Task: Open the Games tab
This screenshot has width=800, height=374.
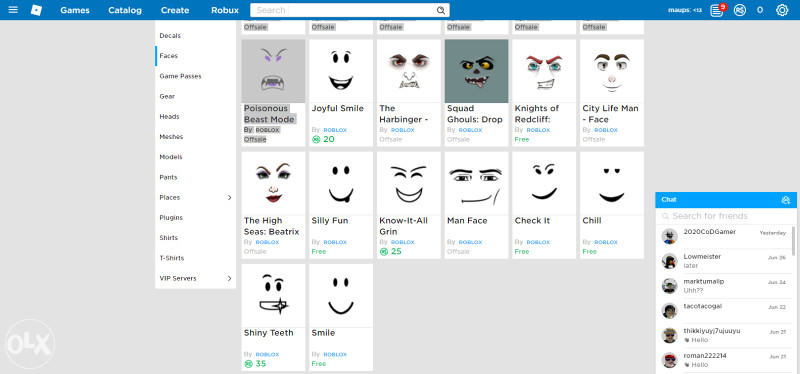Action: 75,10
